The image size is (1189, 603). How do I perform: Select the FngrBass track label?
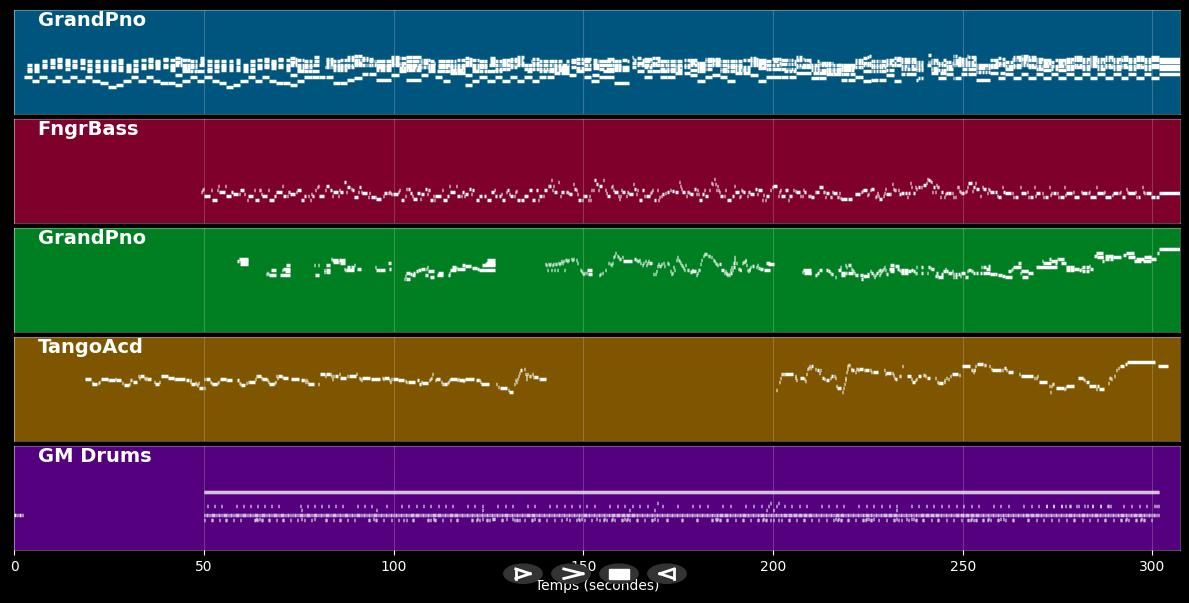click(88, 129)
